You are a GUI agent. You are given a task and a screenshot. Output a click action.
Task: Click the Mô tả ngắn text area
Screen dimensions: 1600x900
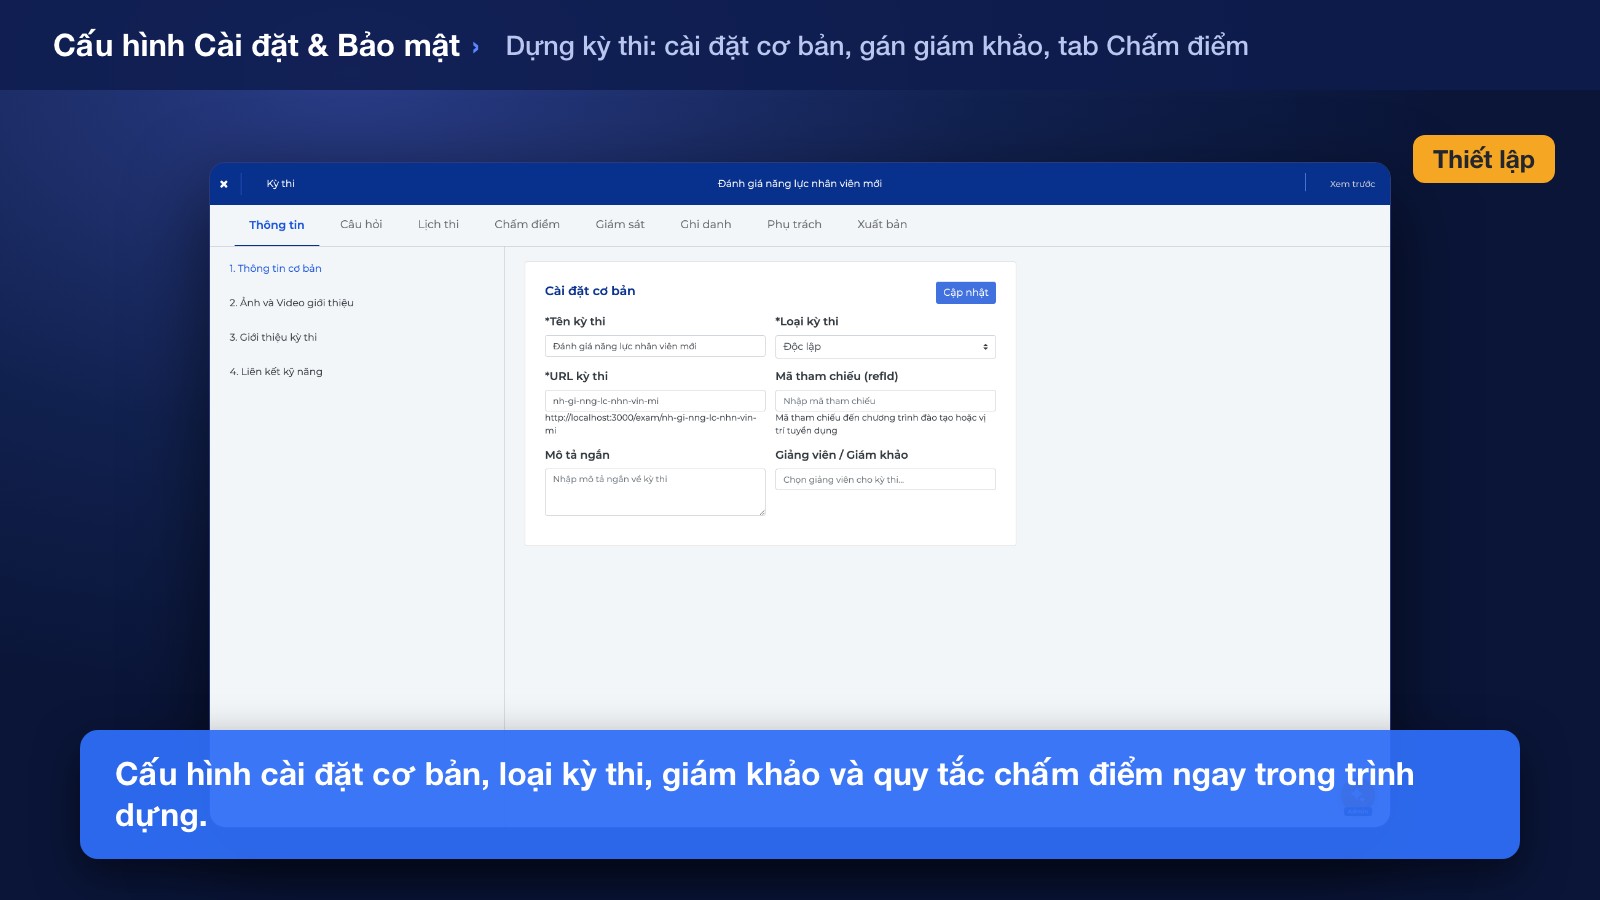pos(655,492)
